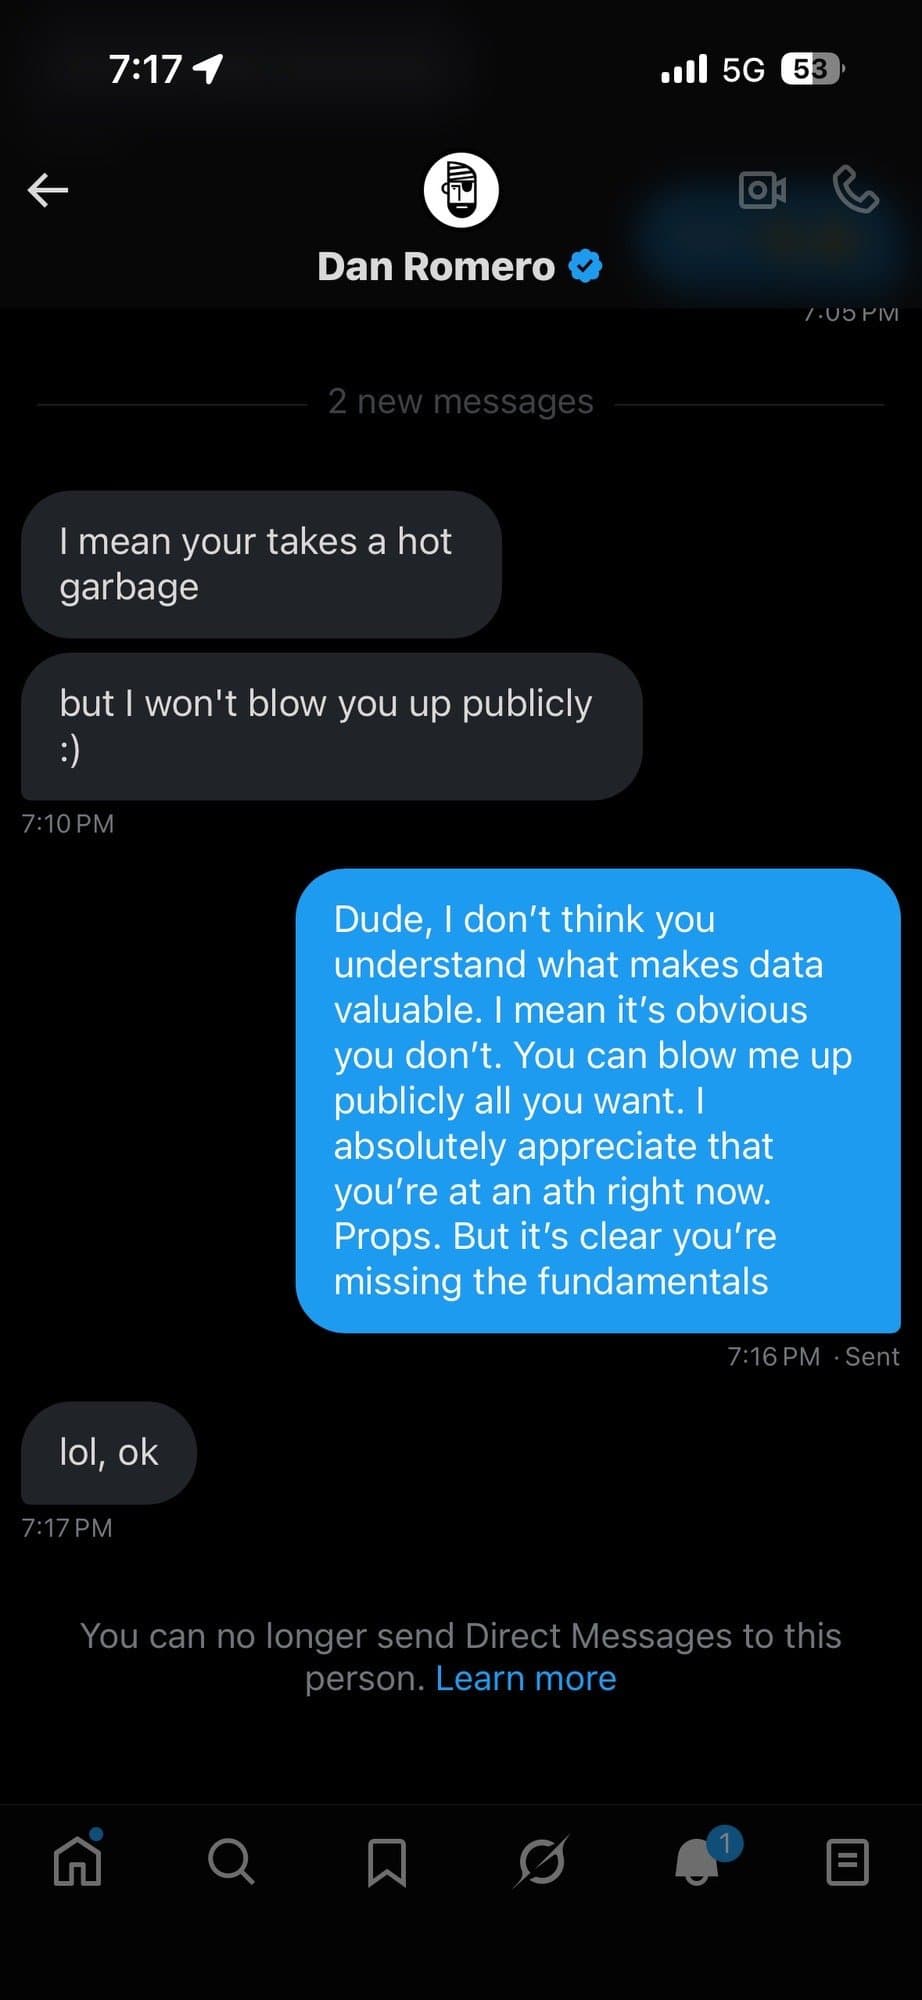This screenshot has width=922, height=2000.
Task: Tap the "2 new messages" divider
Action: pyautogui.click(x=461, y=402)
